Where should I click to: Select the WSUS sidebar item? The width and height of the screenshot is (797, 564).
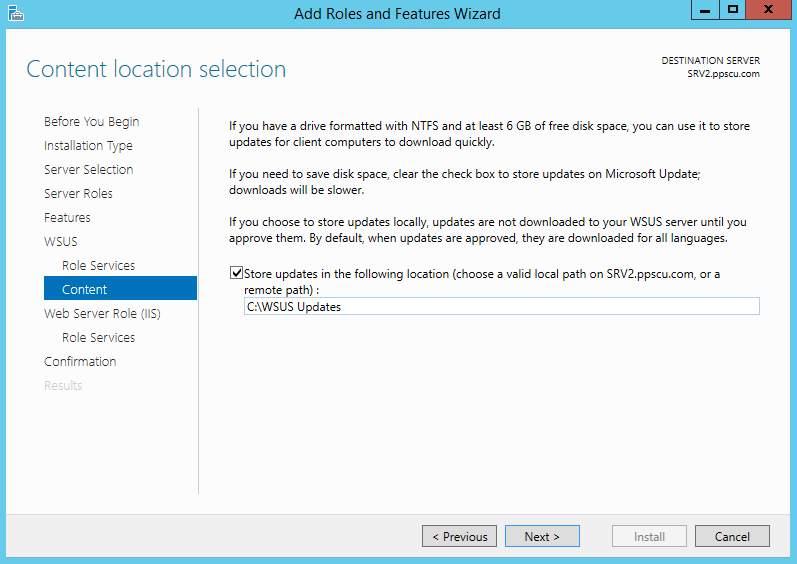coord(61,242)
